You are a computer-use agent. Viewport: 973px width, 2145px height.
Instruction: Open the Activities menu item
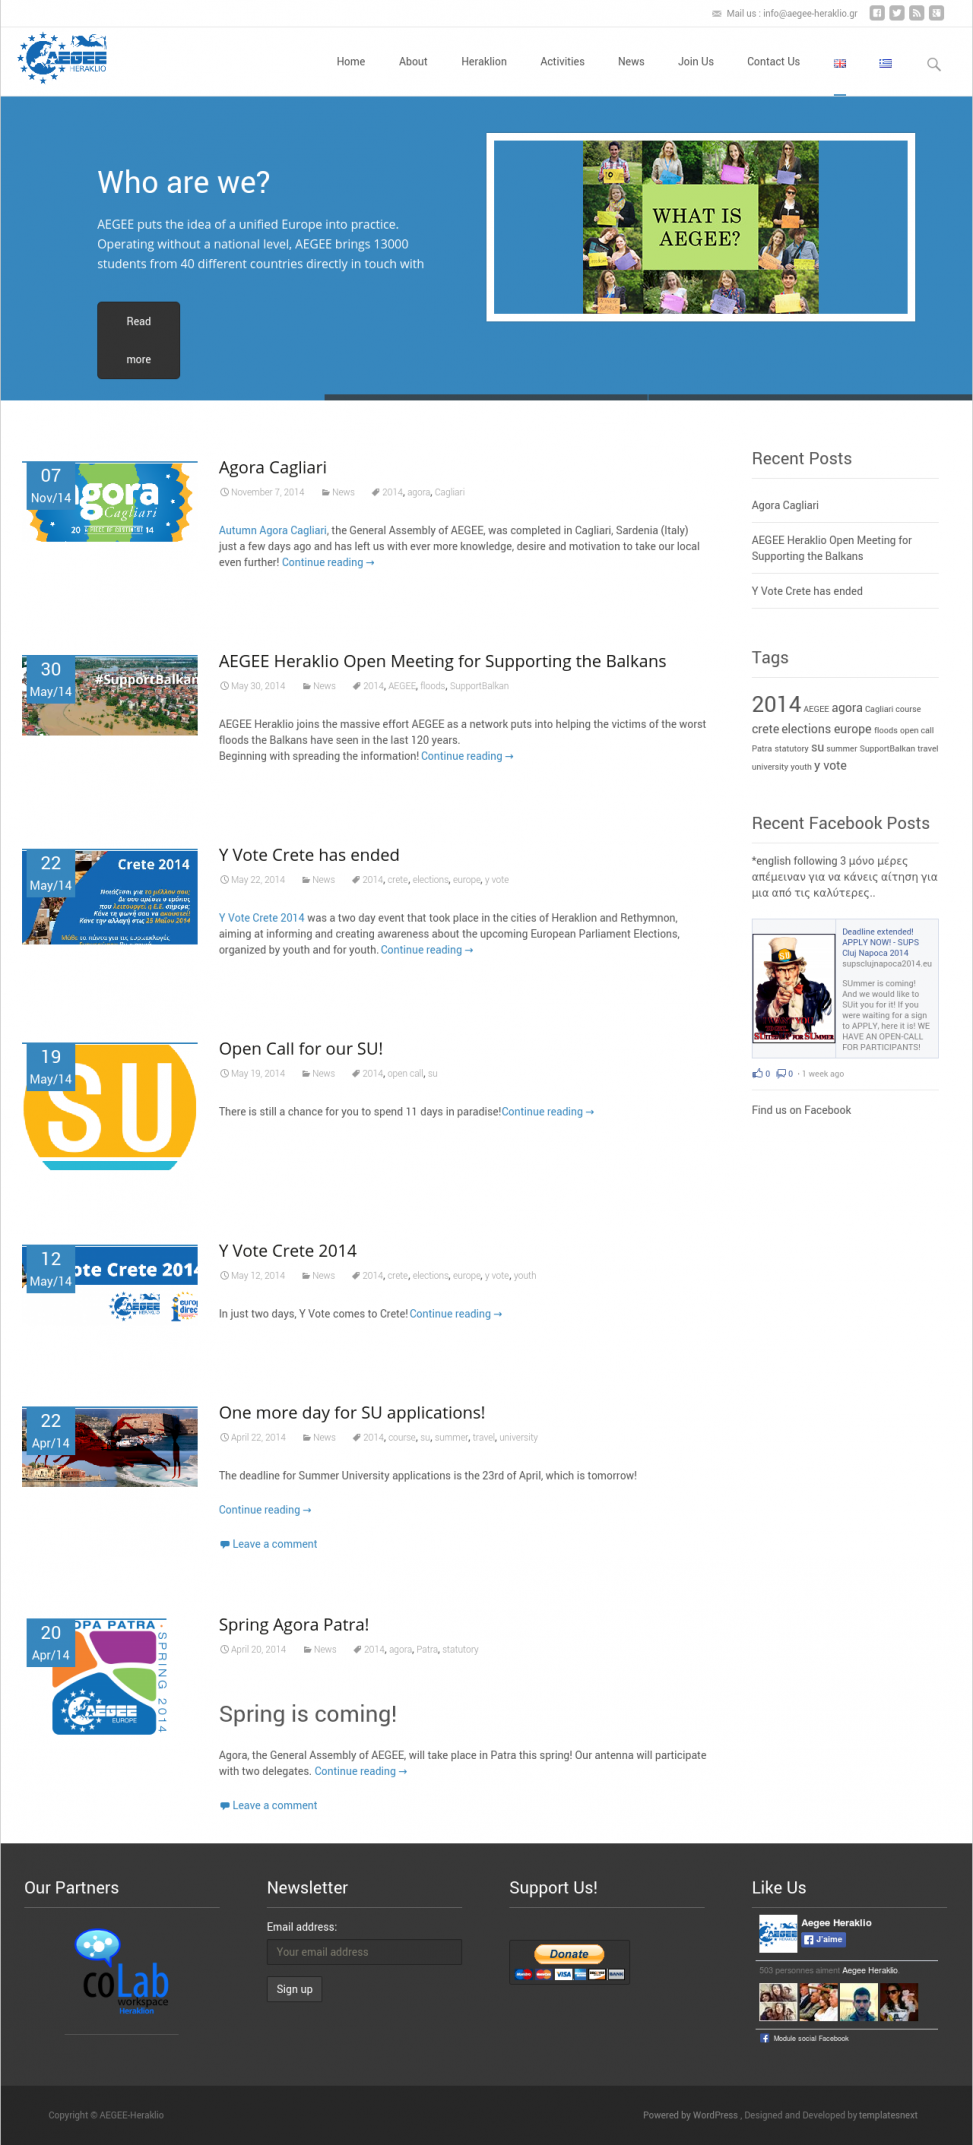tap(562, 62)
